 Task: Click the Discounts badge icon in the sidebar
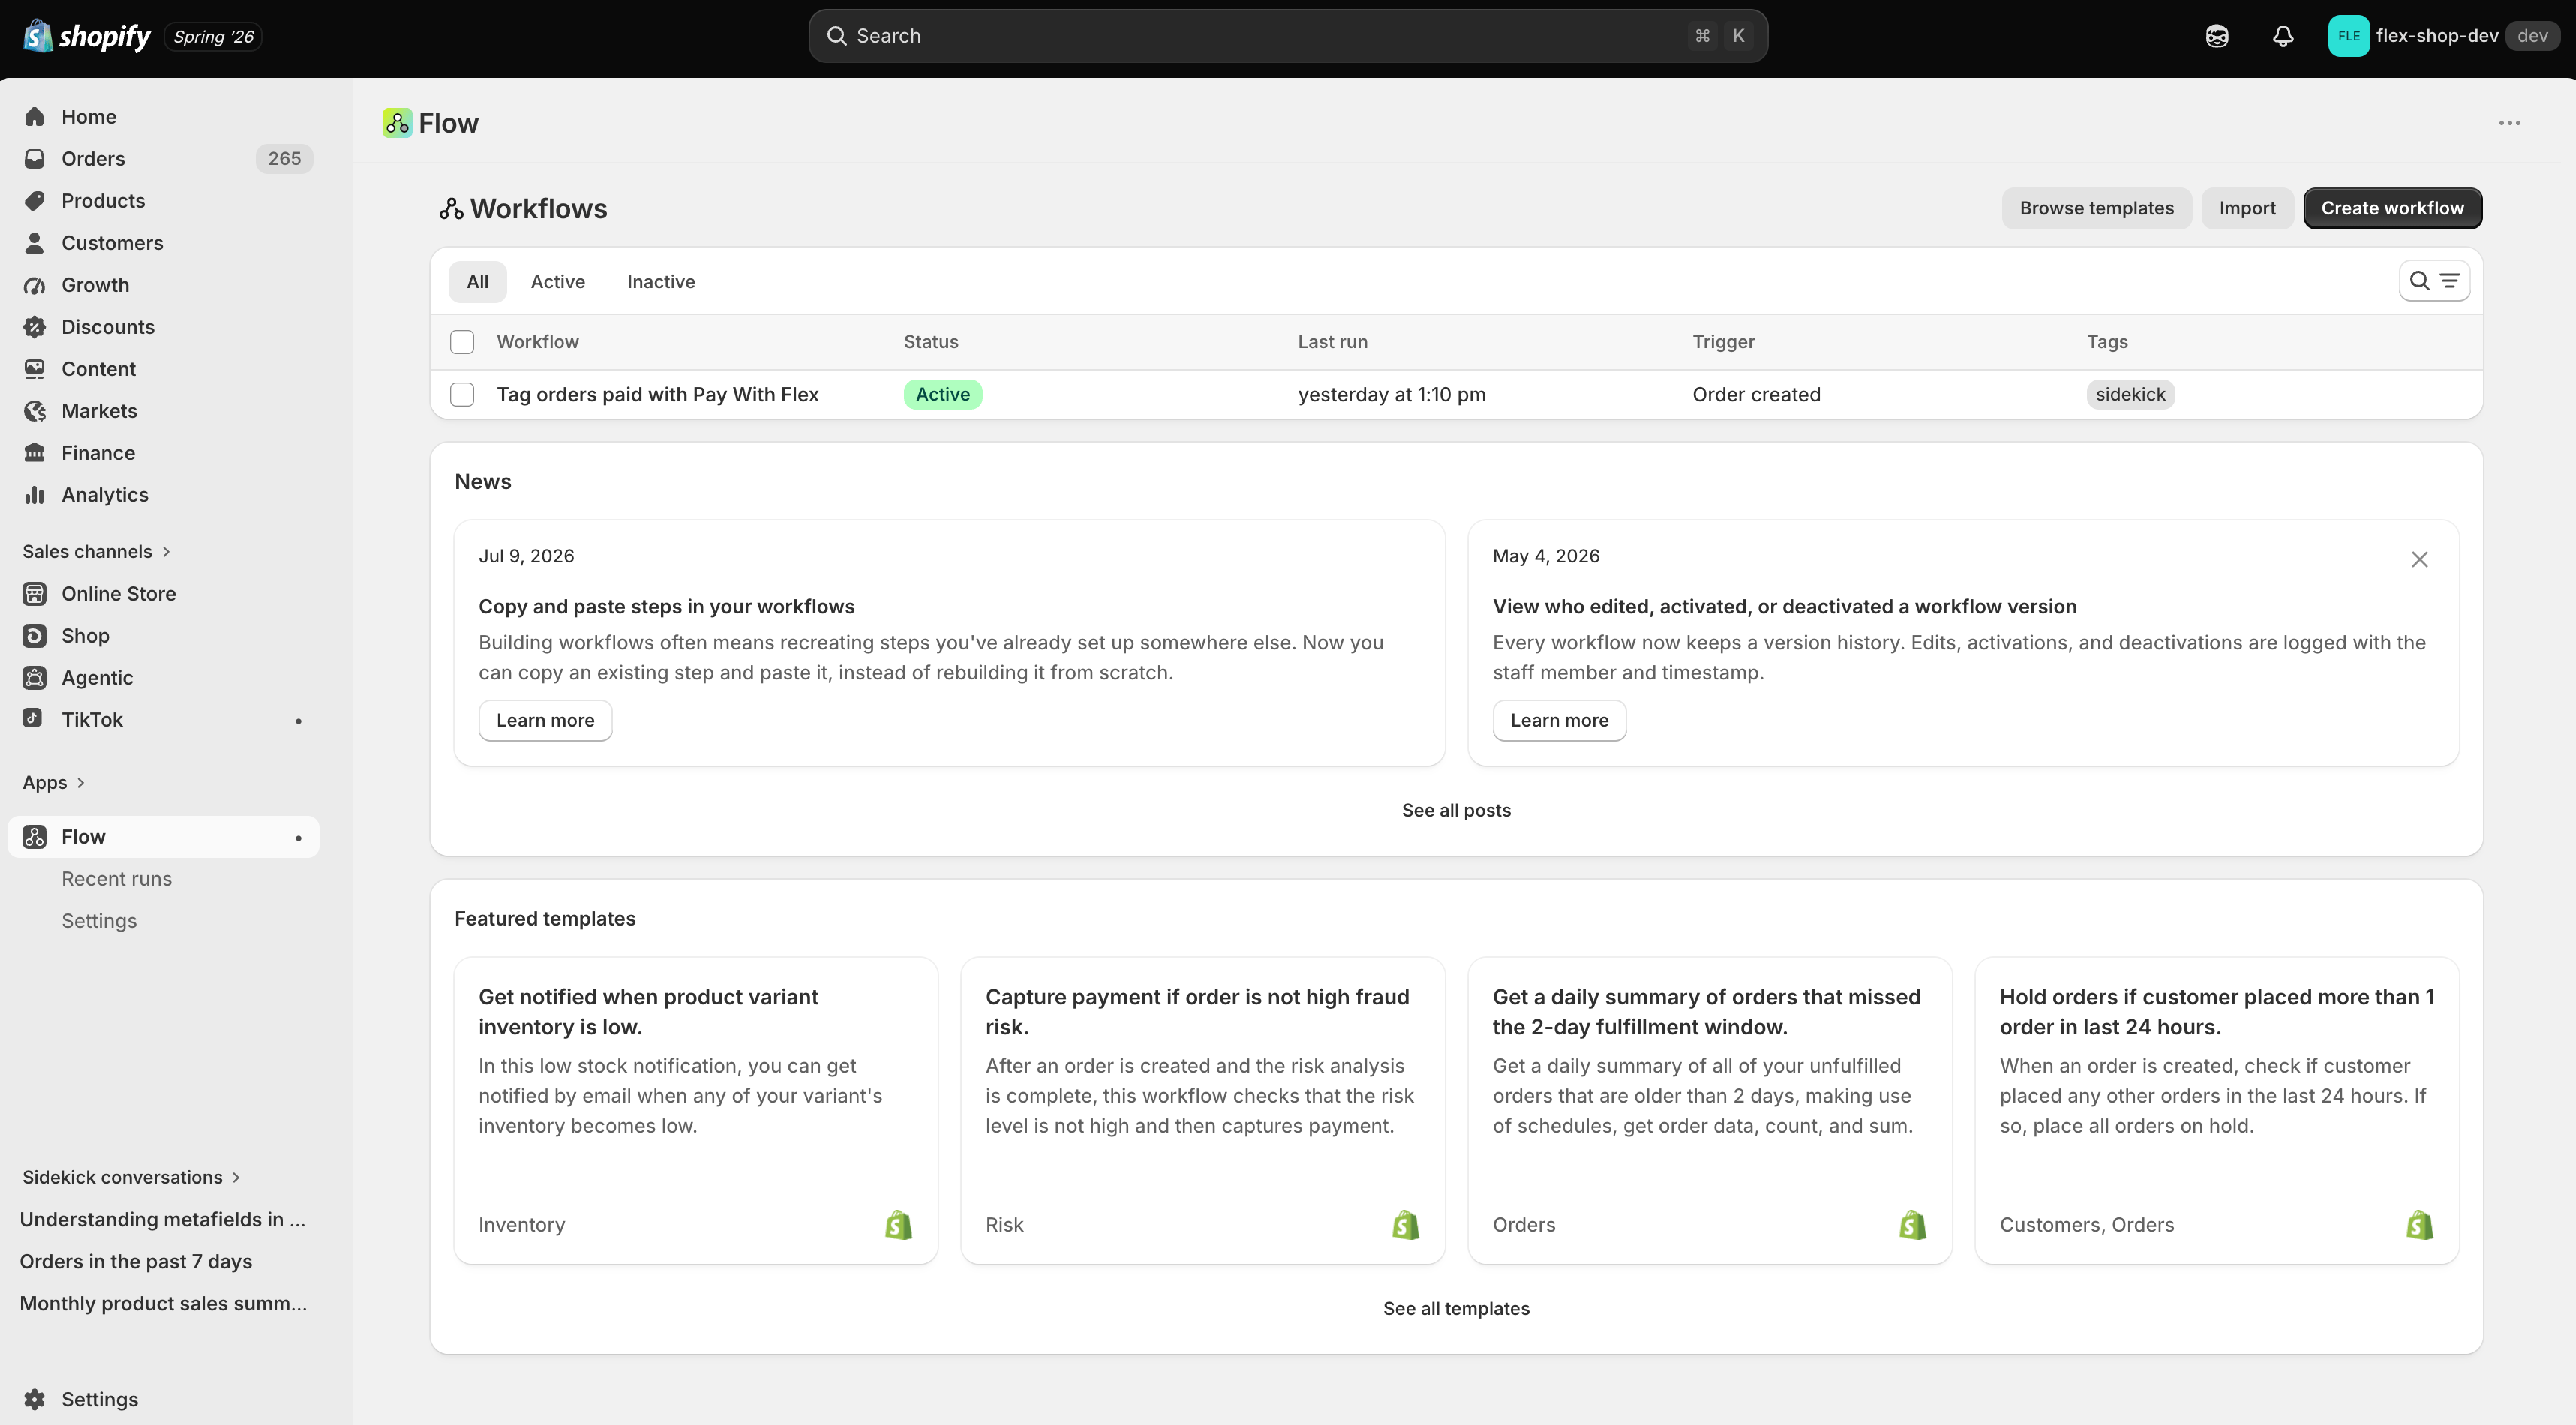pos(35,327)
